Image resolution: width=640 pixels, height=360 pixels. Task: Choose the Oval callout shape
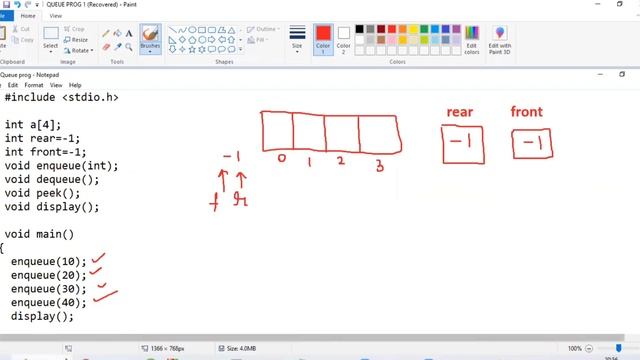click(x=222, y=49)
